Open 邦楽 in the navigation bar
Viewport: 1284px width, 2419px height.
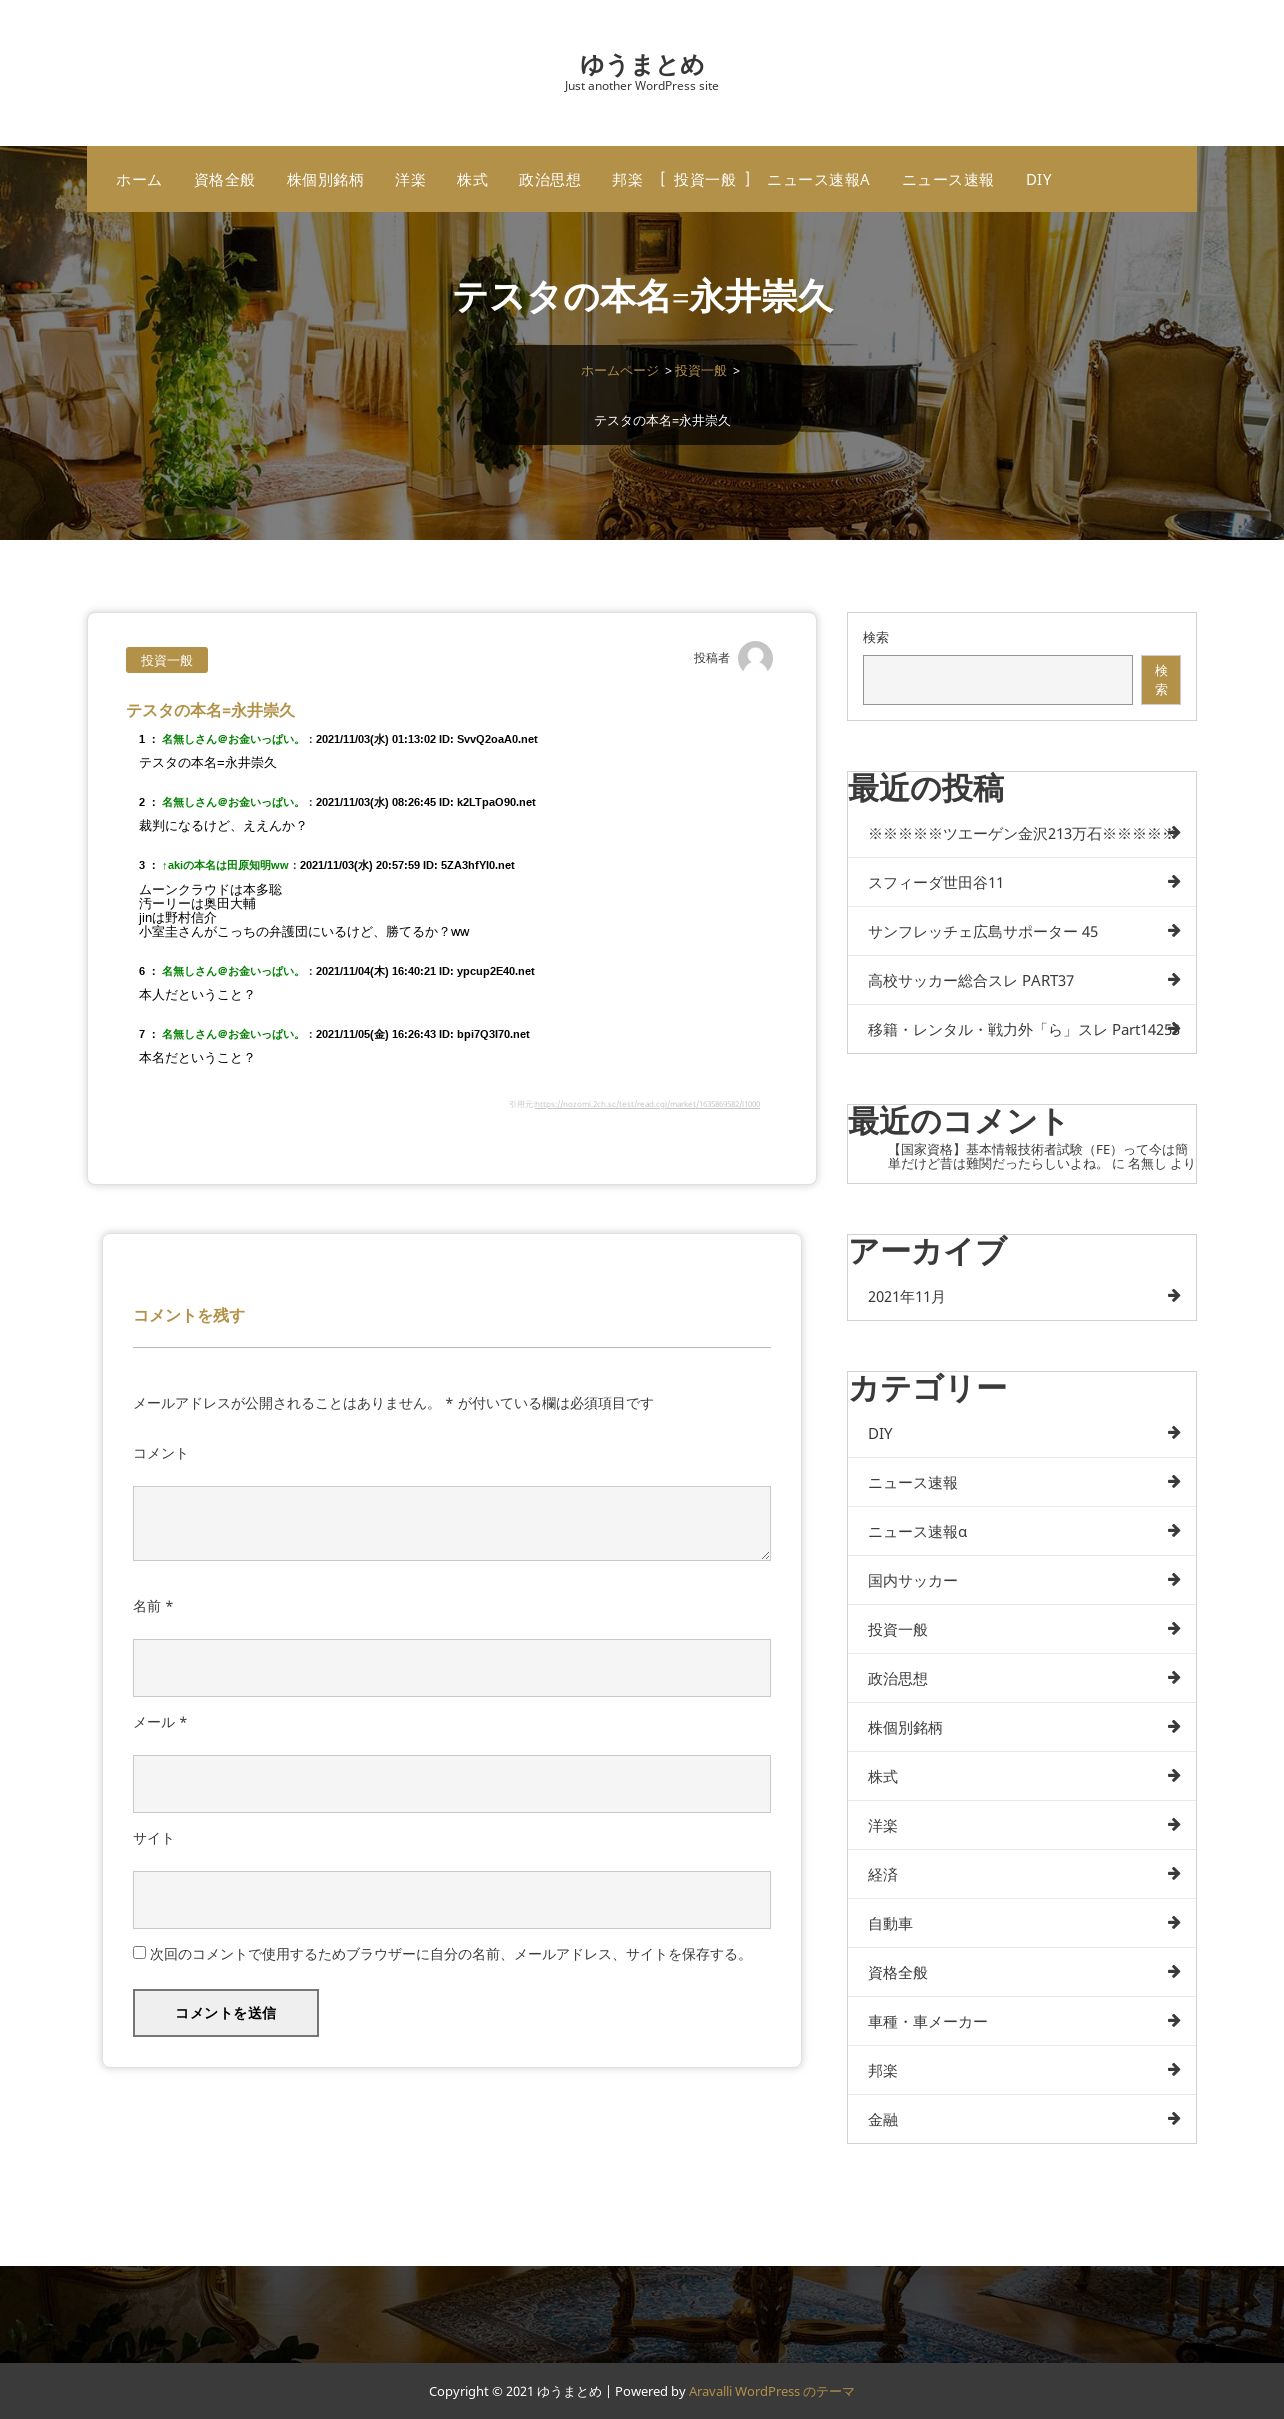pyautogui.click(x=627, y=180)
